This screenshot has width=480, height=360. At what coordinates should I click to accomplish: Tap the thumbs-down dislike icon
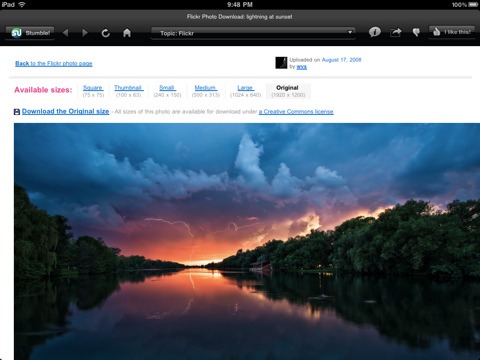[x=416, y=32]
